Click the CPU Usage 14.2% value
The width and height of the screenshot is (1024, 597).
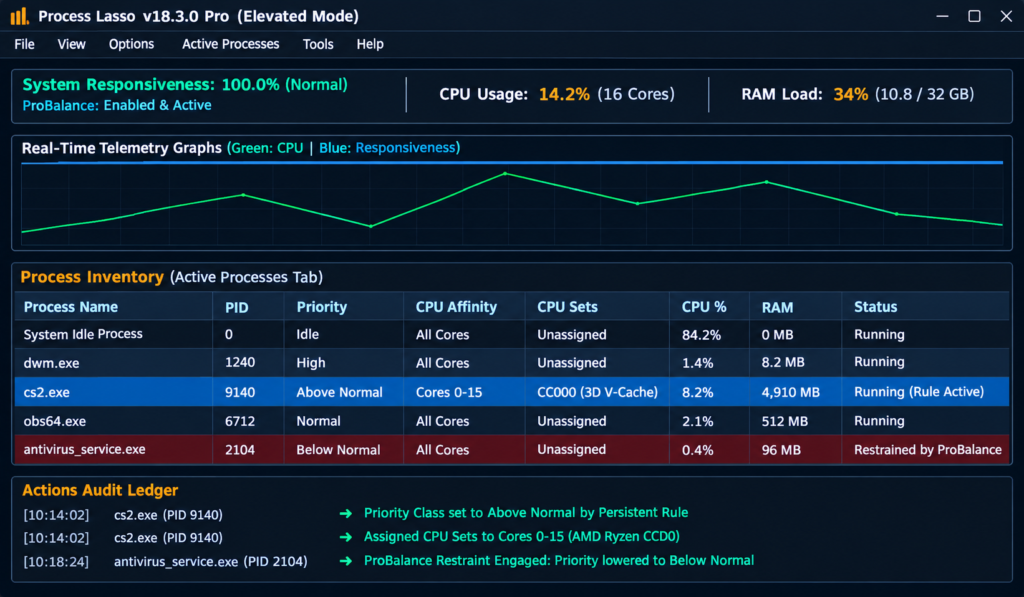coord(564,94)
